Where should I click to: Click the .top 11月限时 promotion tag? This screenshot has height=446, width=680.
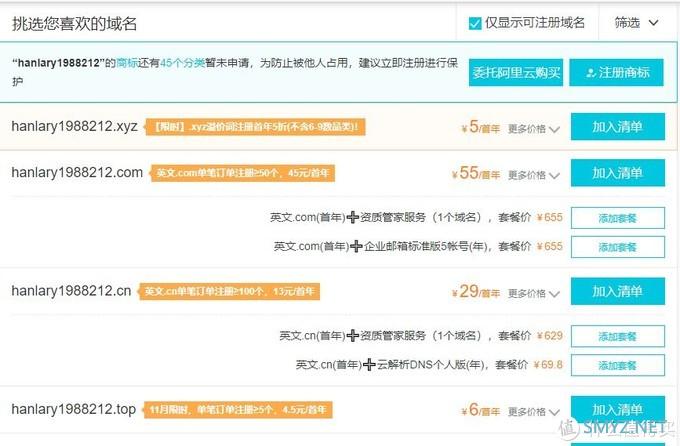237,410
